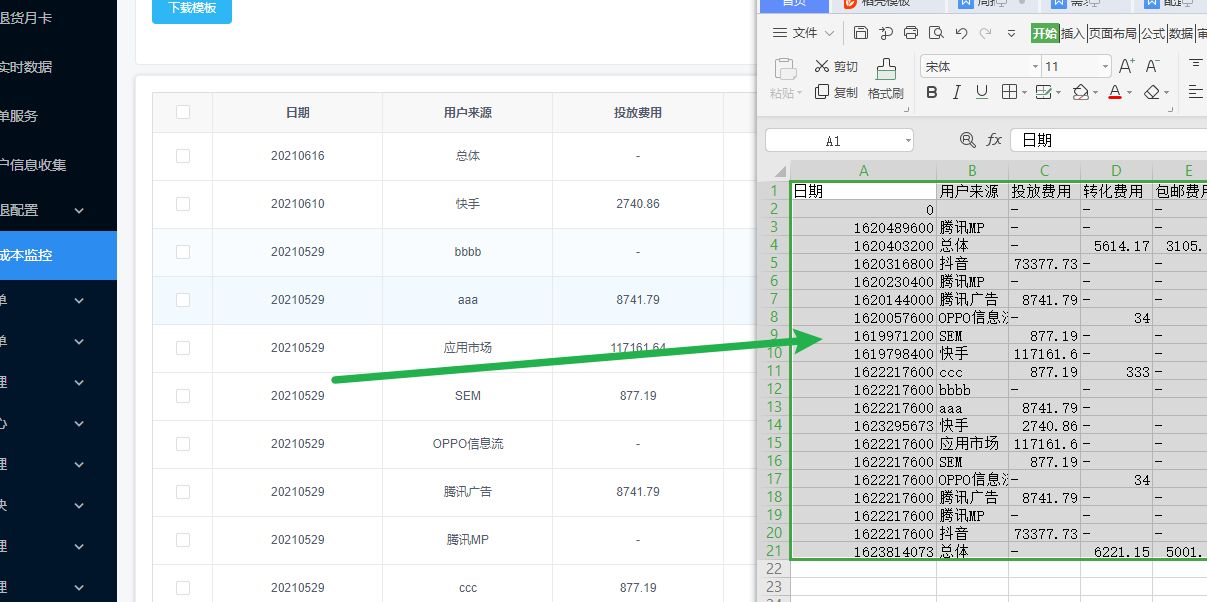Switch to the 开始 ribbon tab
Viewport: 1207px width, 602px height.
(1045, 33)
